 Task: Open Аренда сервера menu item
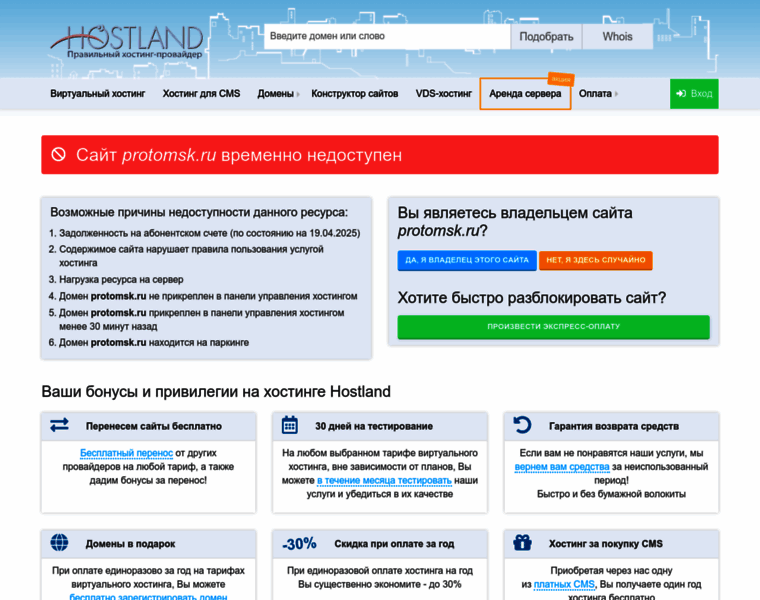(525, 94)
